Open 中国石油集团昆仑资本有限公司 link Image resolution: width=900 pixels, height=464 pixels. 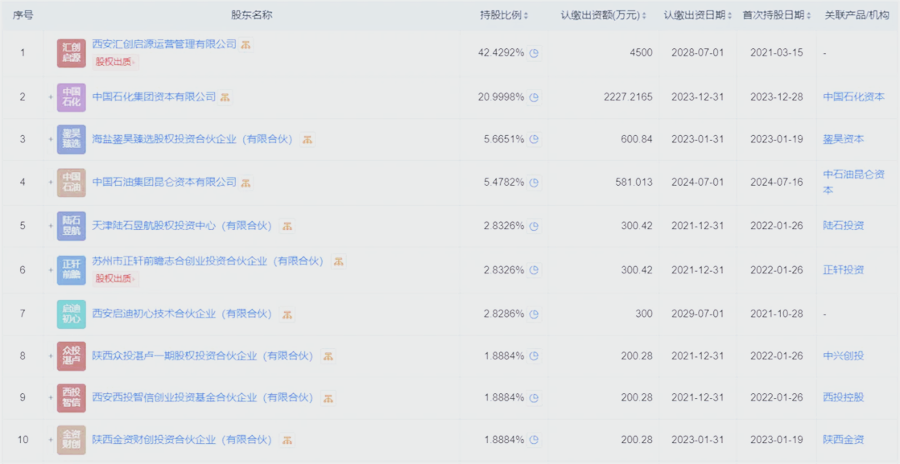[x=164, y=182]
